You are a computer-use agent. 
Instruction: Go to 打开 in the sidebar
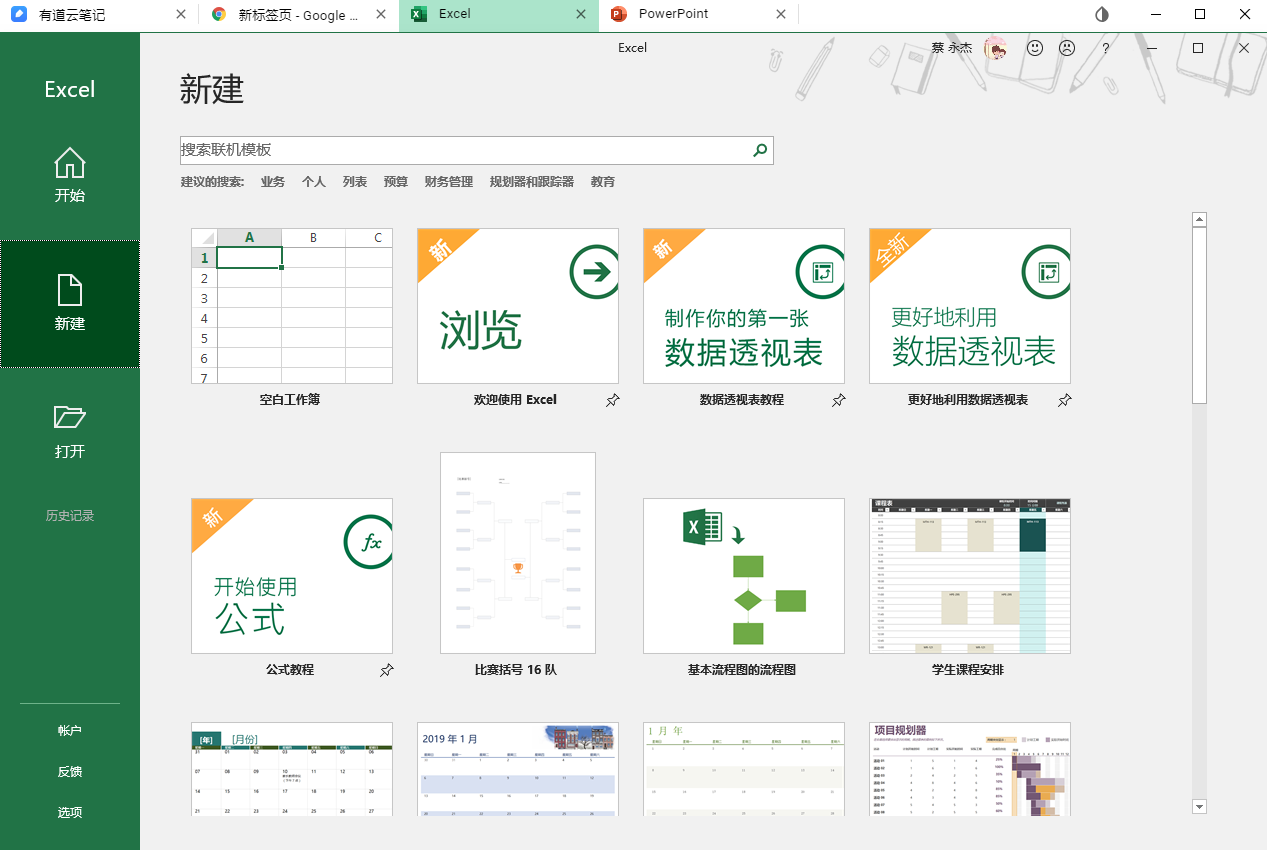(70, 432)
